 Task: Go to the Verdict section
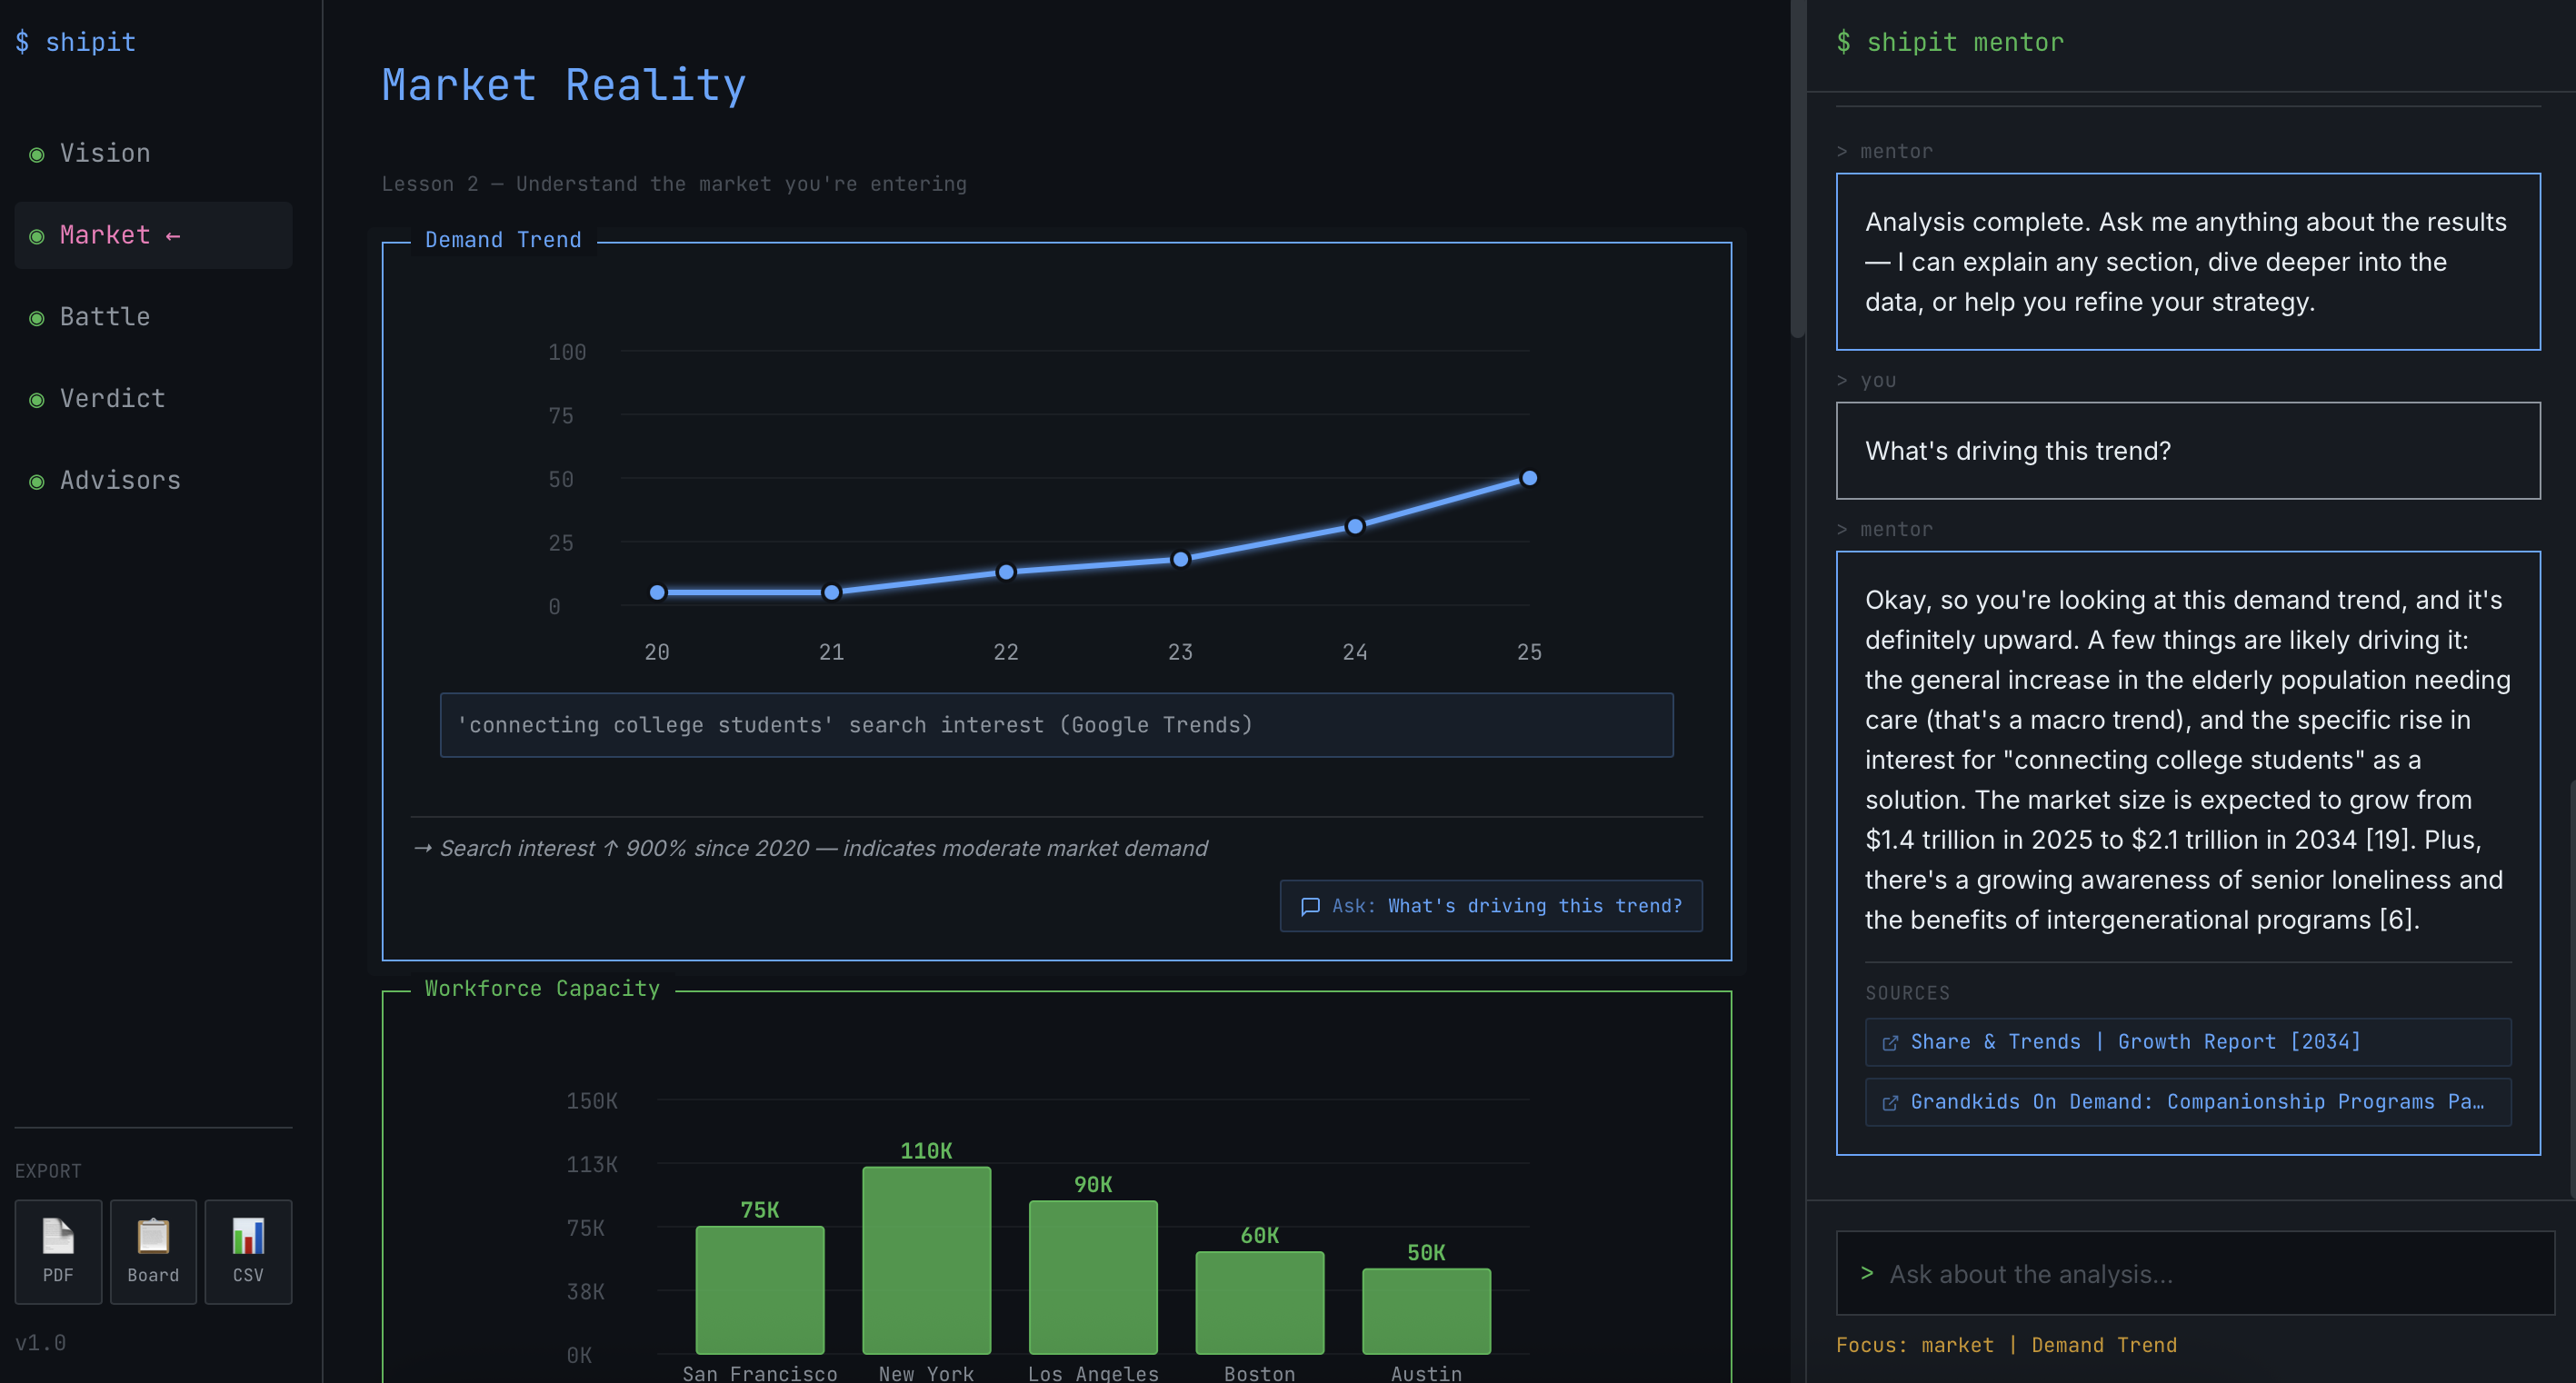[x=112, y=399]
